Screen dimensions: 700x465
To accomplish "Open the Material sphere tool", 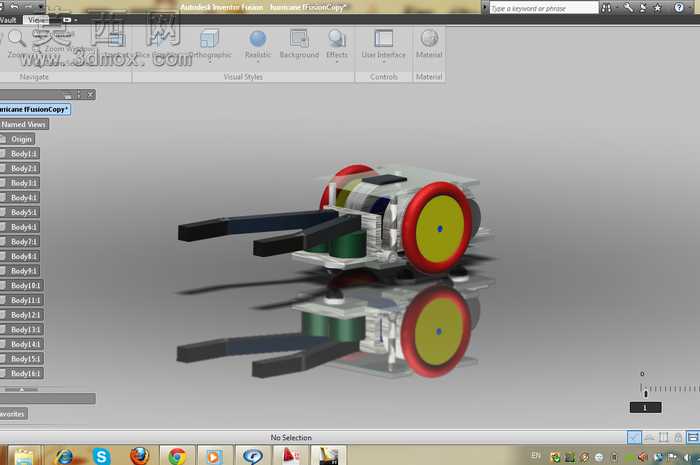I will tap(429, 43).
